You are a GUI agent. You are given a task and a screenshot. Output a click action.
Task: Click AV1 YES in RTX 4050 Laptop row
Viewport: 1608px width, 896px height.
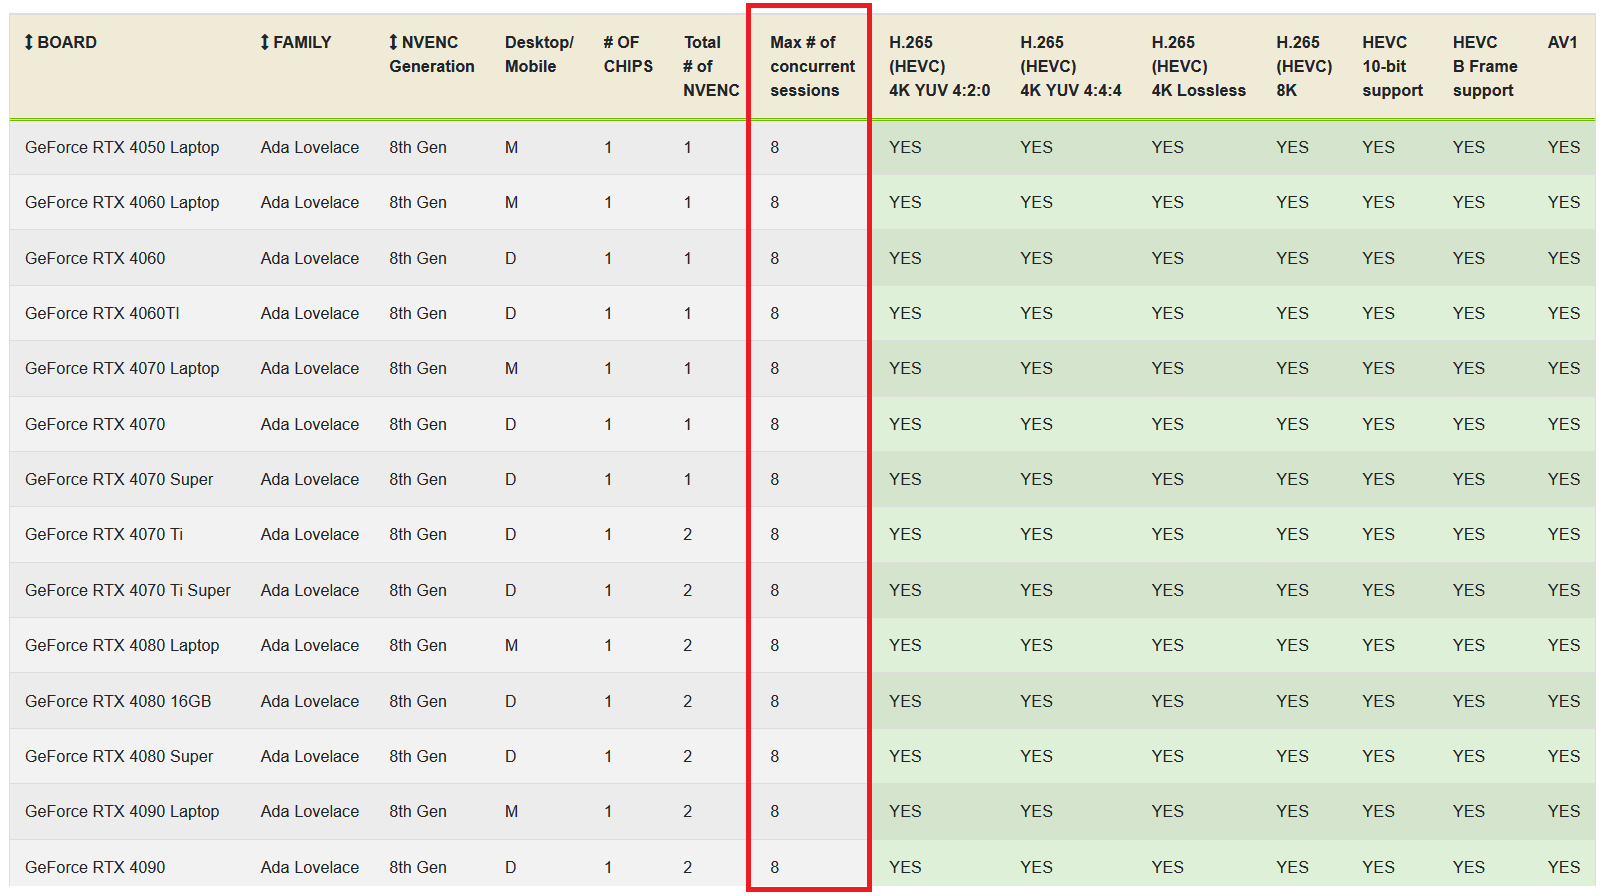1564,147
